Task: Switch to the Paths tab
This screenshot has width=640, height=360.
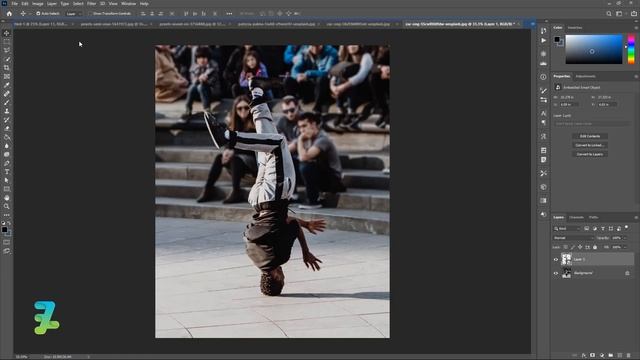Action: [593, 218]
